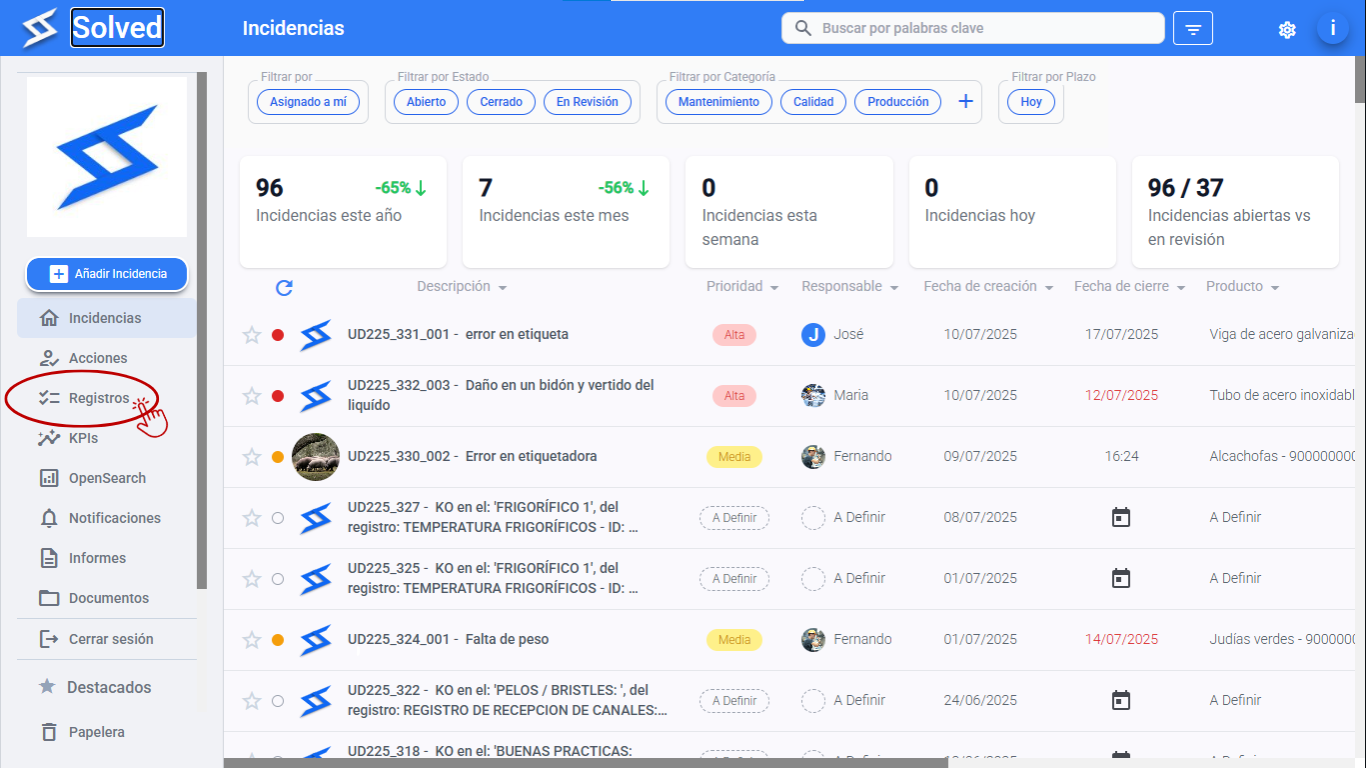Click the Añadir Incidencia button

point(107,274)
